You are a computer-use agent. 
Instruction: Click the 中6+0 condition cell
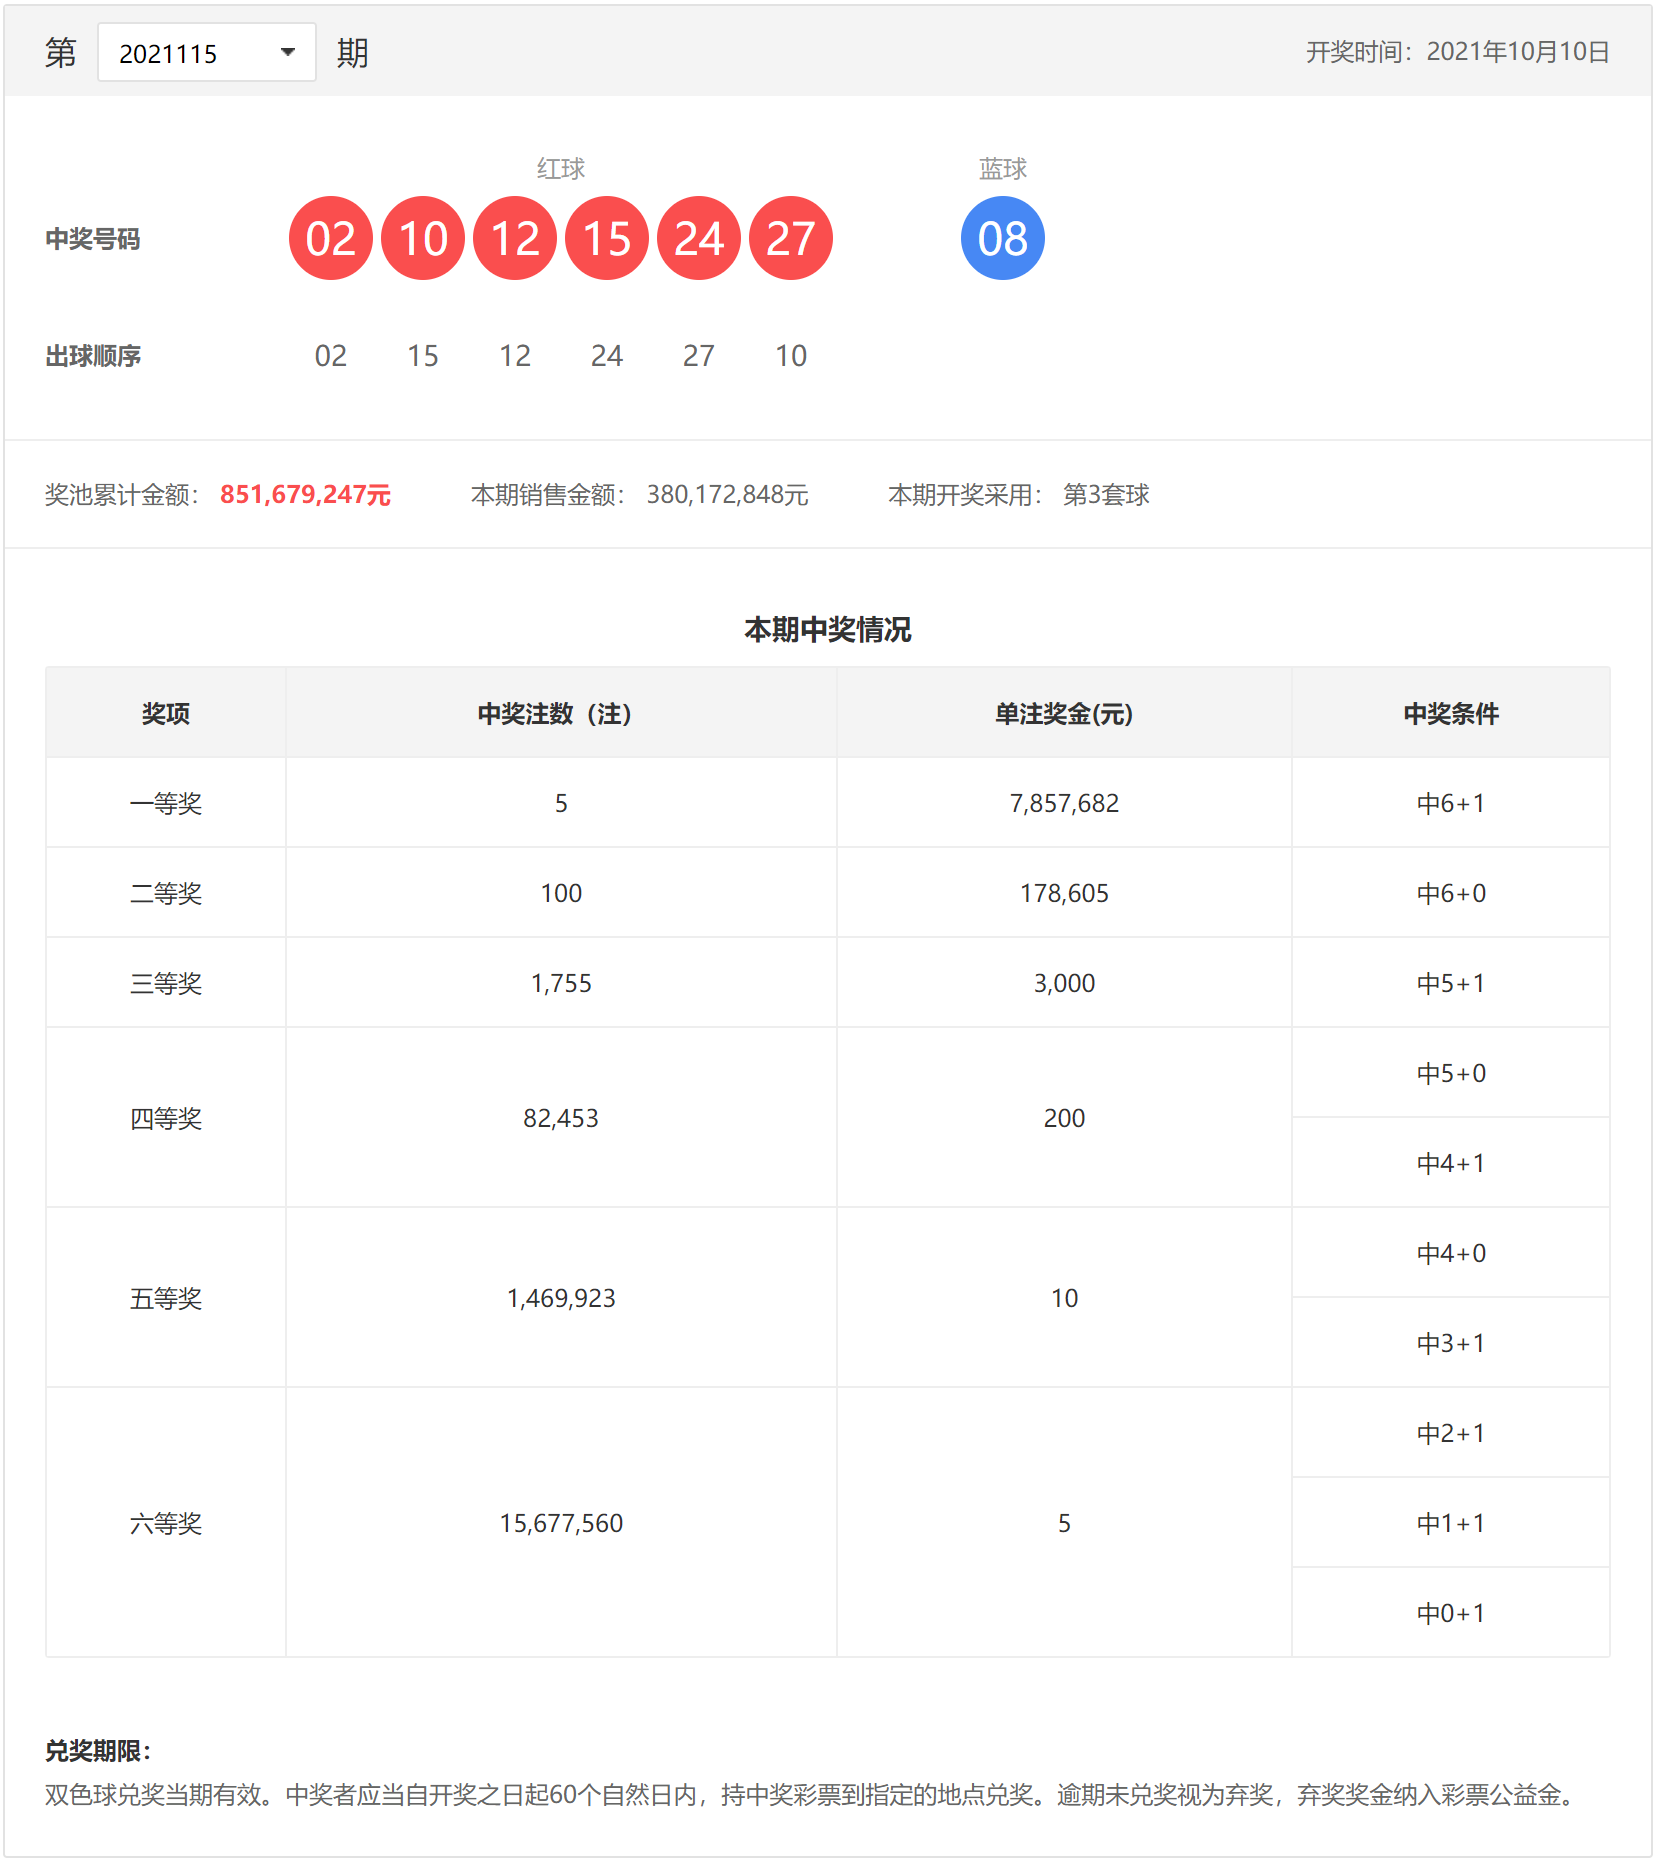[x=1450, y=893]
